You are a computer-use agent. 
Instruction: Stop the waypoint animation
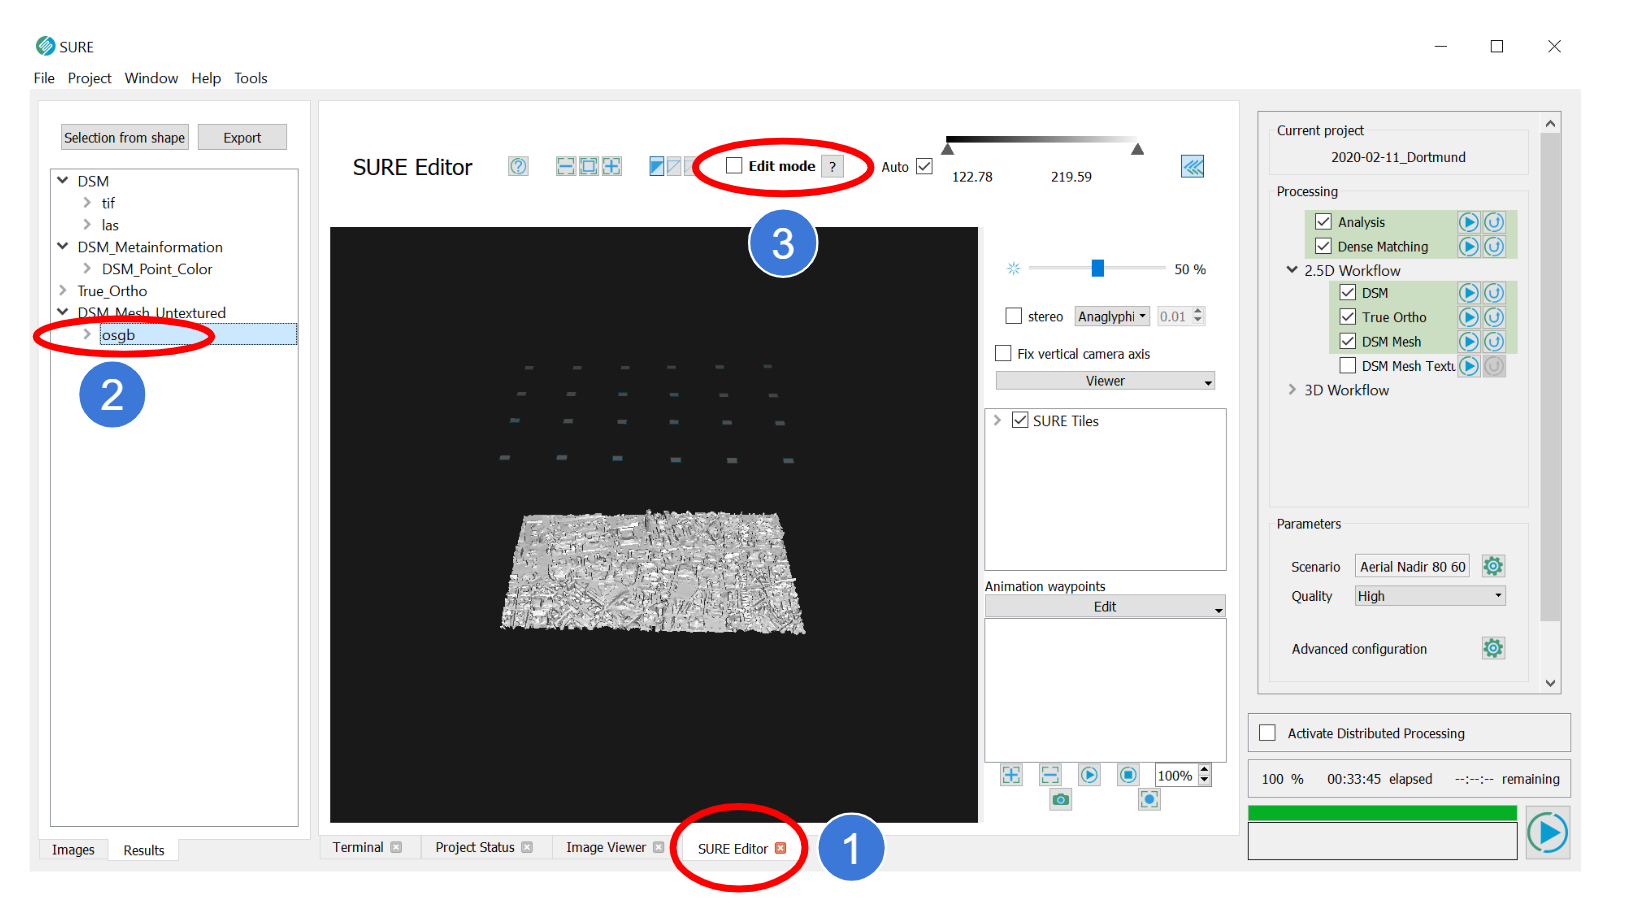click(x=1128, y=775)
